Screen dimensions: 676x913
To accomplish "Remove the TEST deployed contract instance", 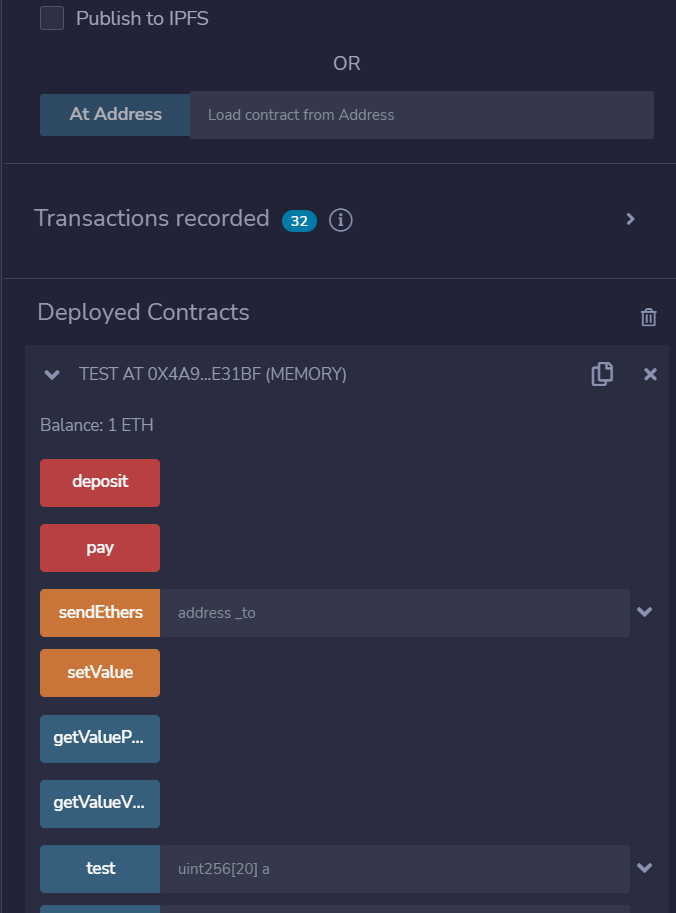I will coord(650,374).
